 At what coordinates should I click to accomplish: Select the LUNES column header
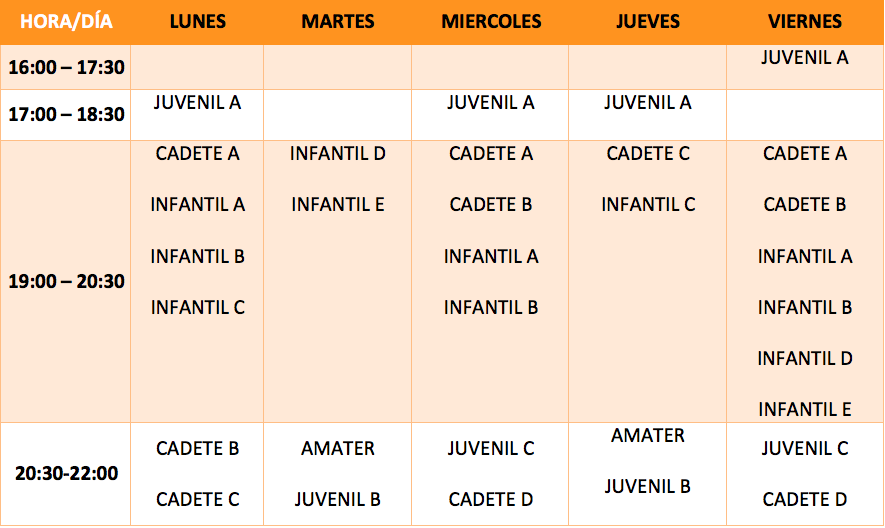tap(198, 21)
